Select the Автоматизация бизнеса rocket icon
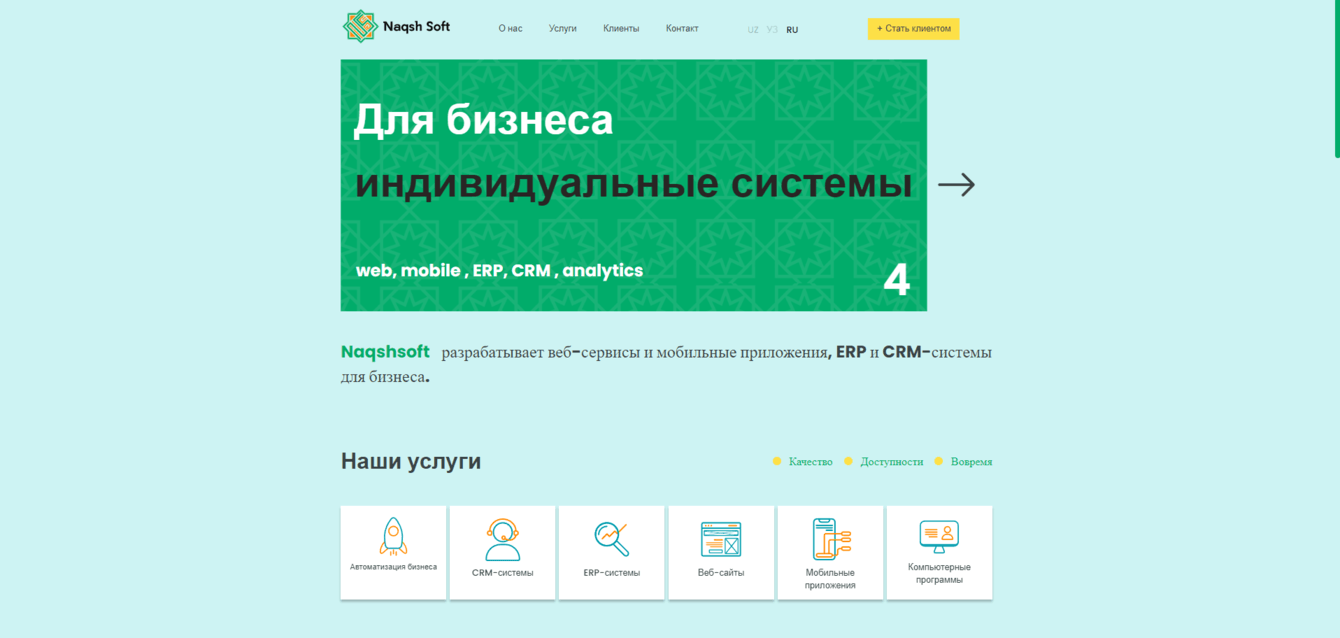 (393, 535)
